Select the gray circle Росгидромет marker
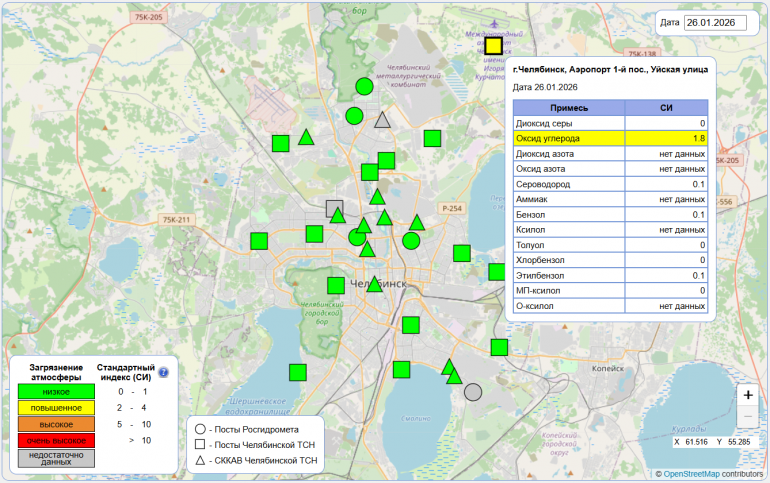 point(473,392)
